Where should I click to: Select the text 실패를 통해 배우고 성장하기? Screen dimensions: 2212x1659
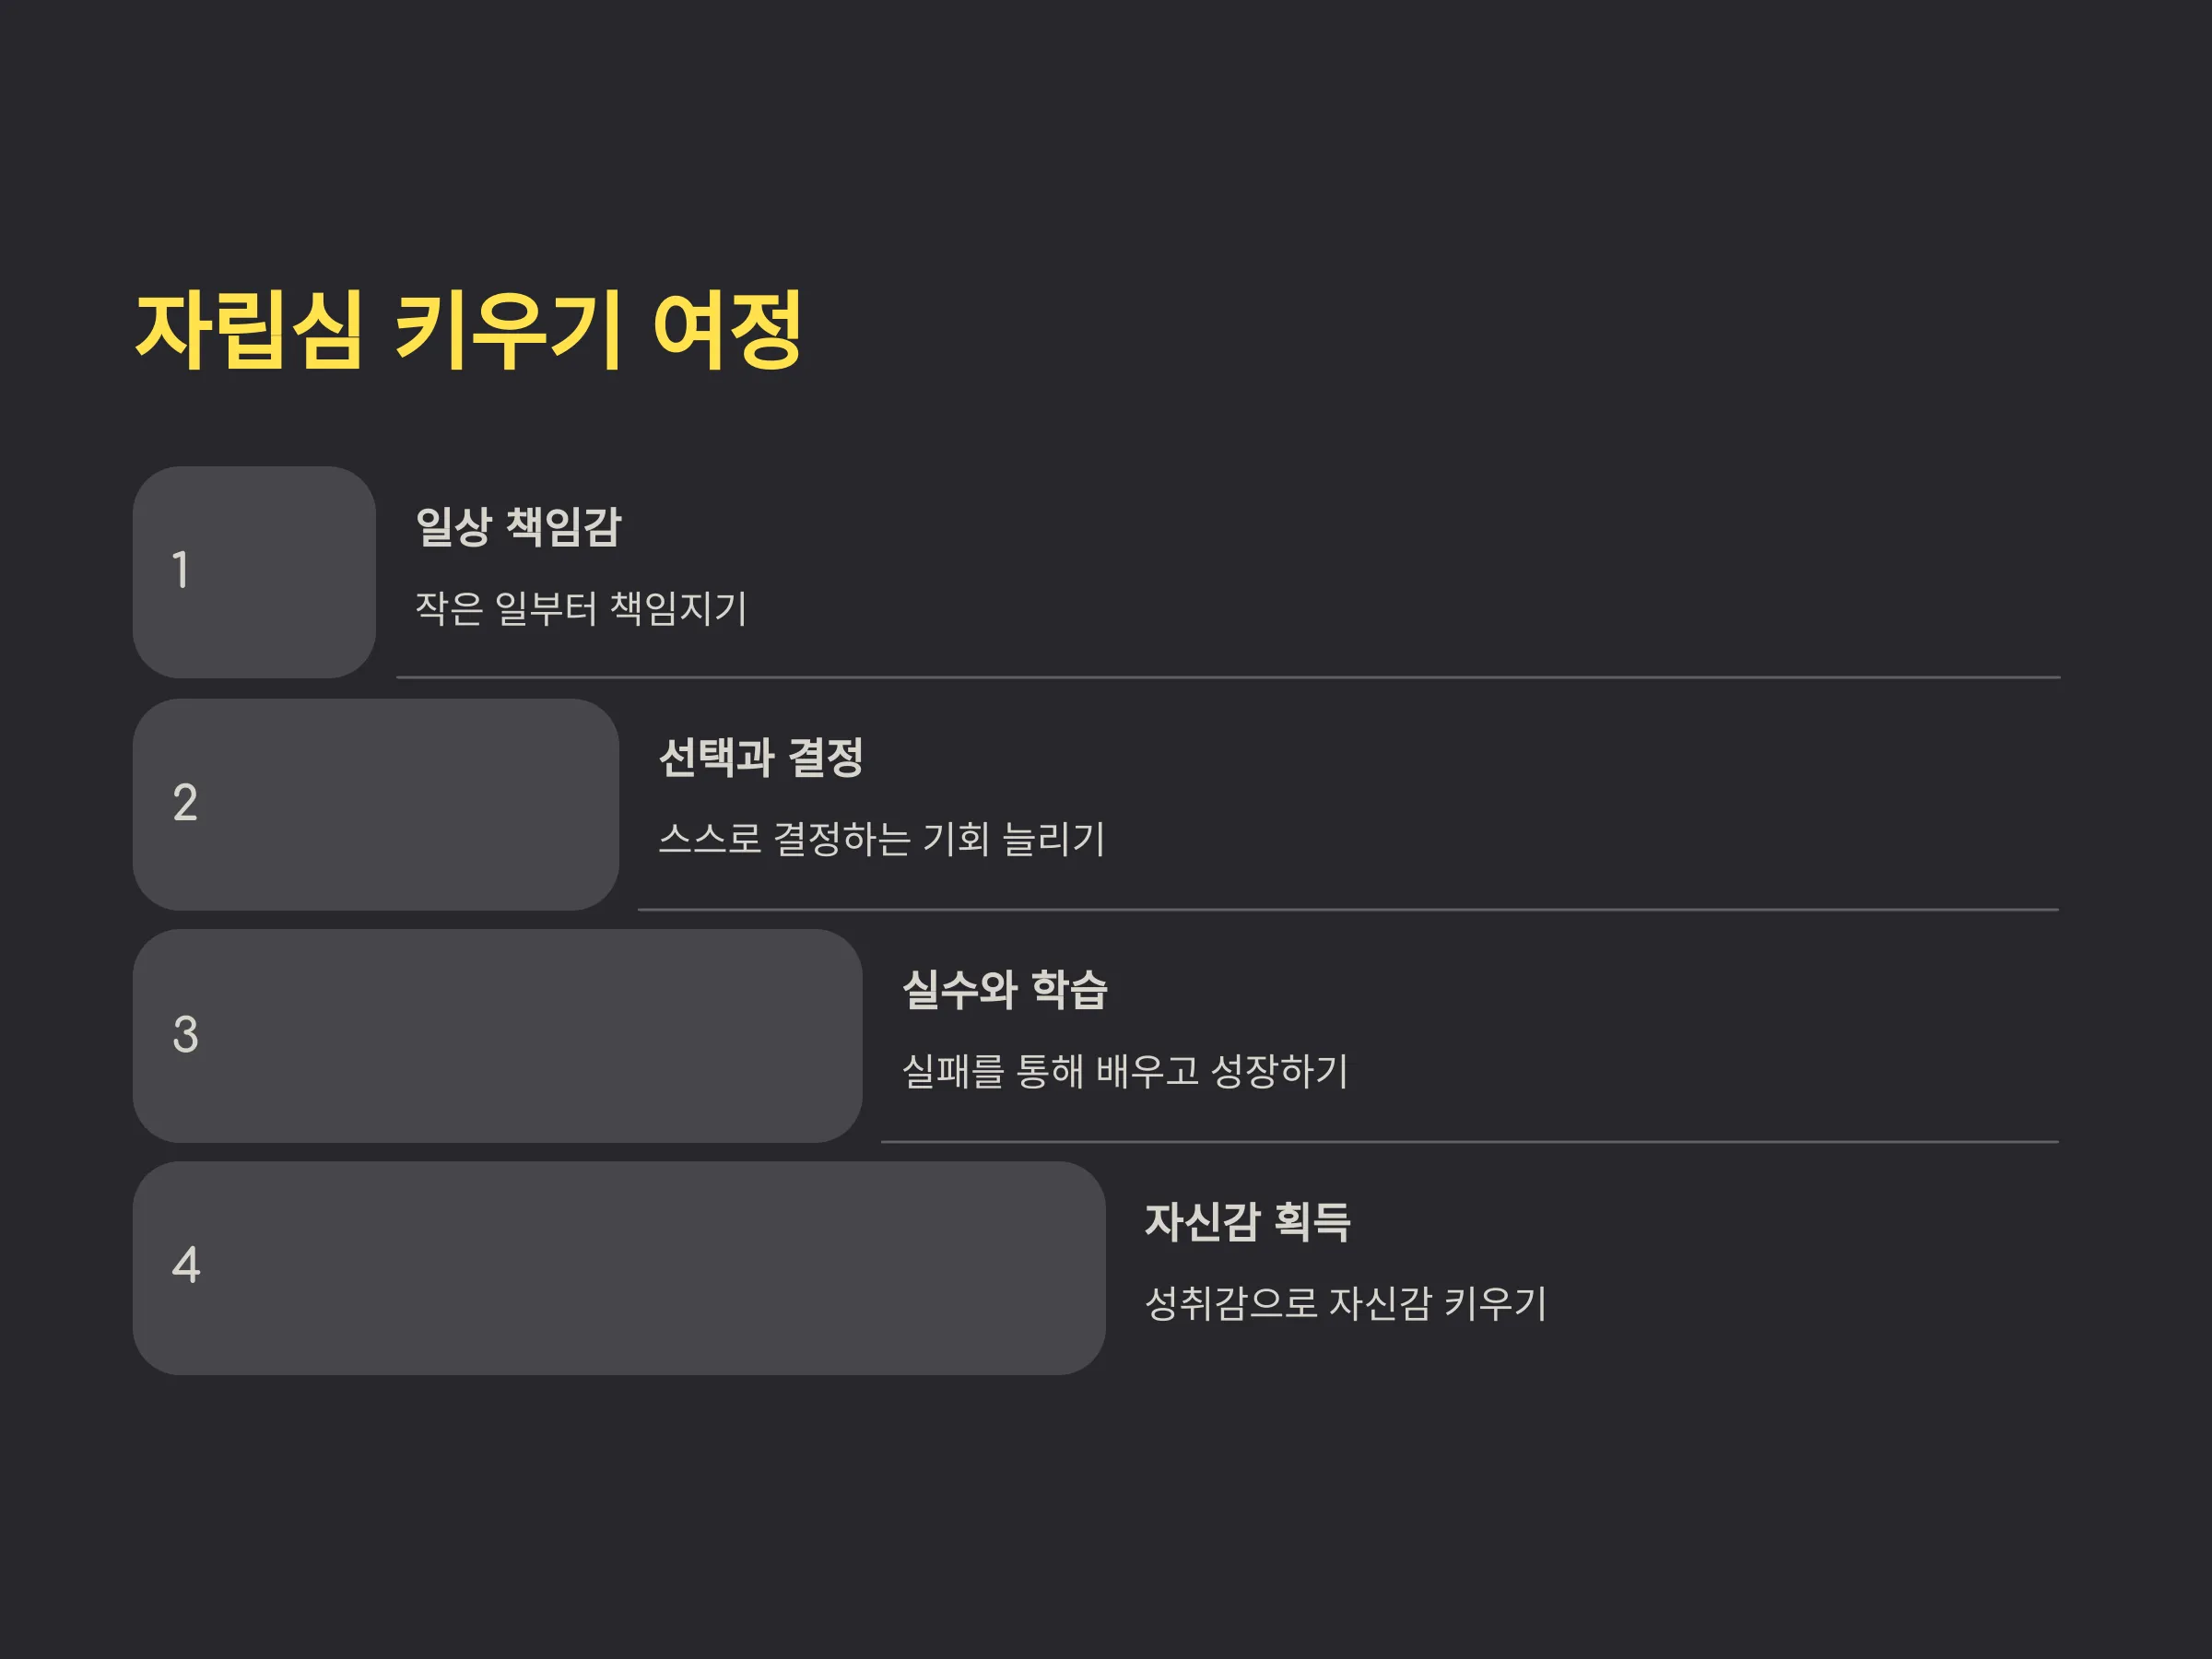pos(1125,1071)
